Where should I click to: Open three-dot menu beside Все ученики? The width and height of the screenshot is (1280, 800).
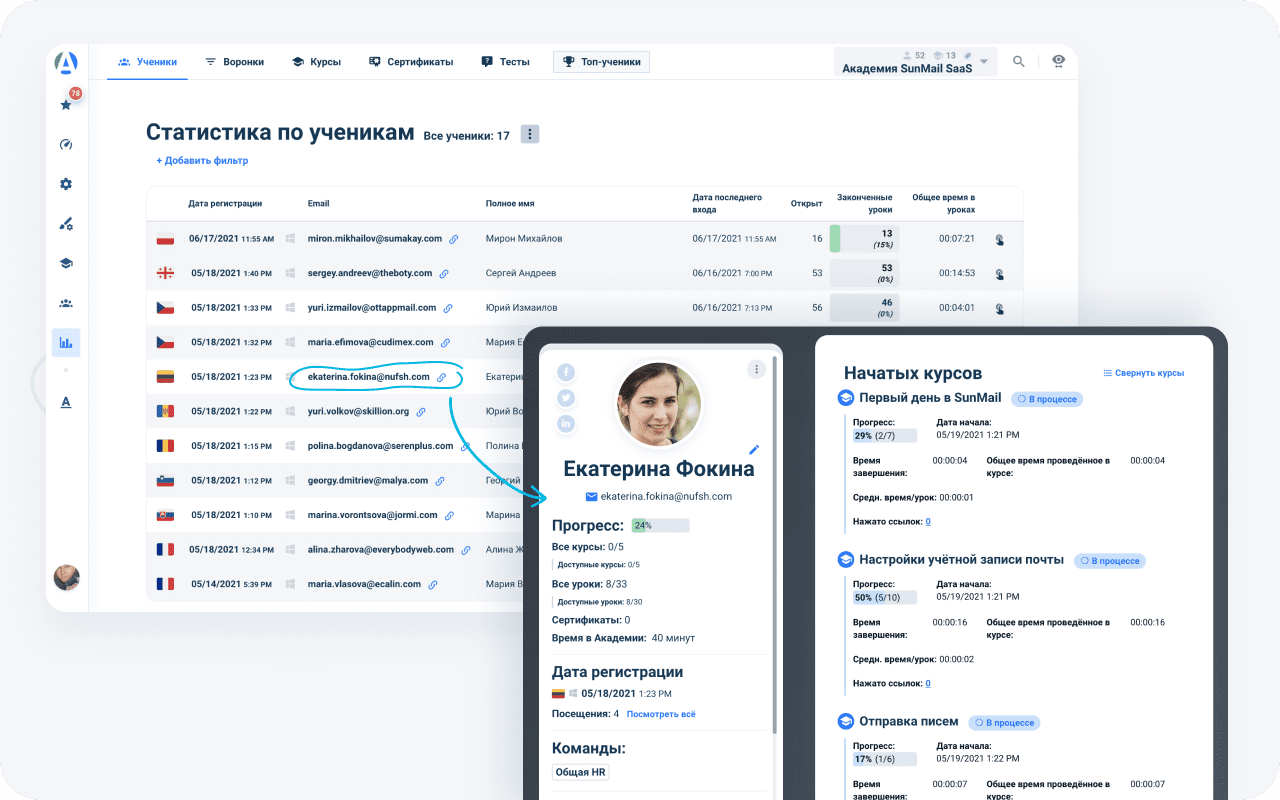click(x=530, y=134)
